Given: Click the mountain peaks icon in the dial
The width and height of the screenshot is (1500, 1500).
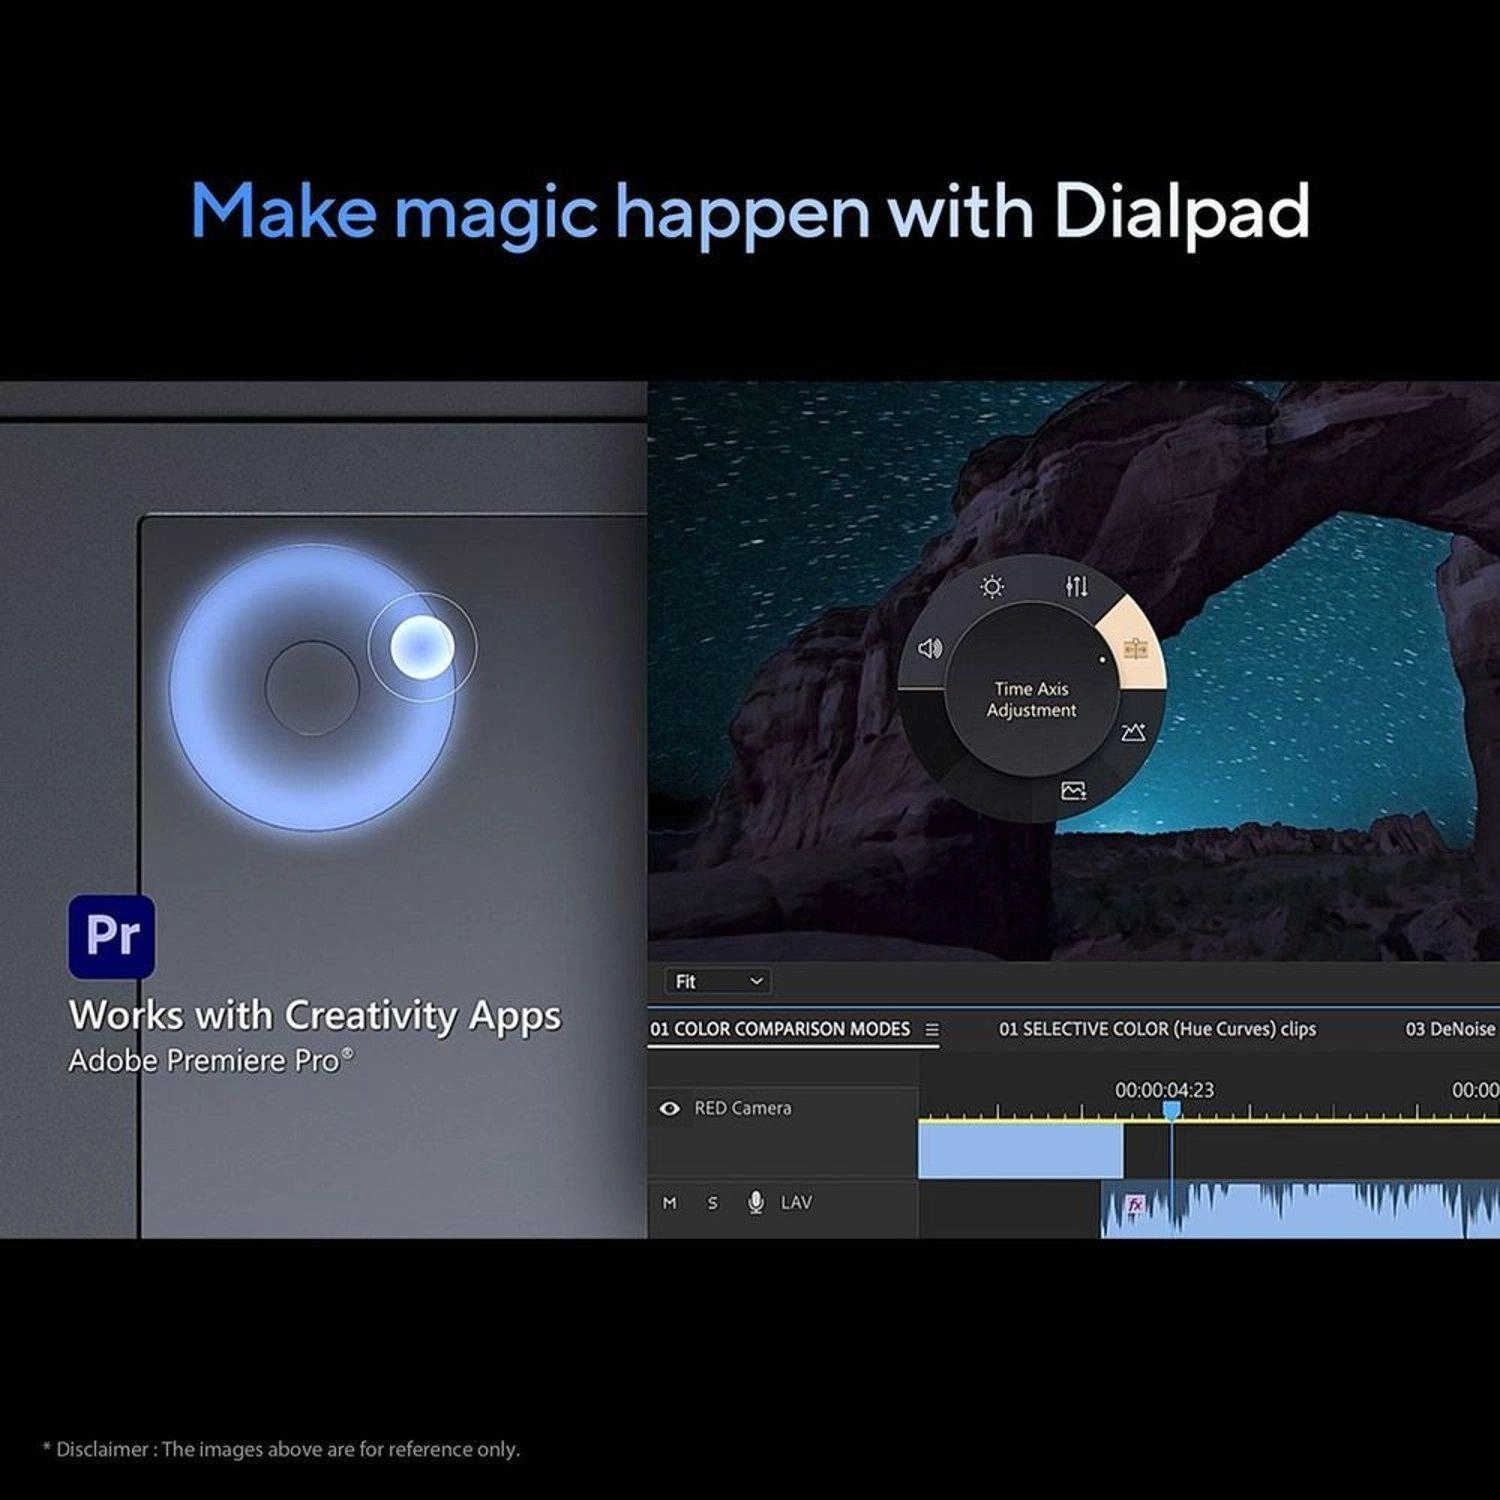Looking at the screenshot, I should click(x=1133, y=732).
